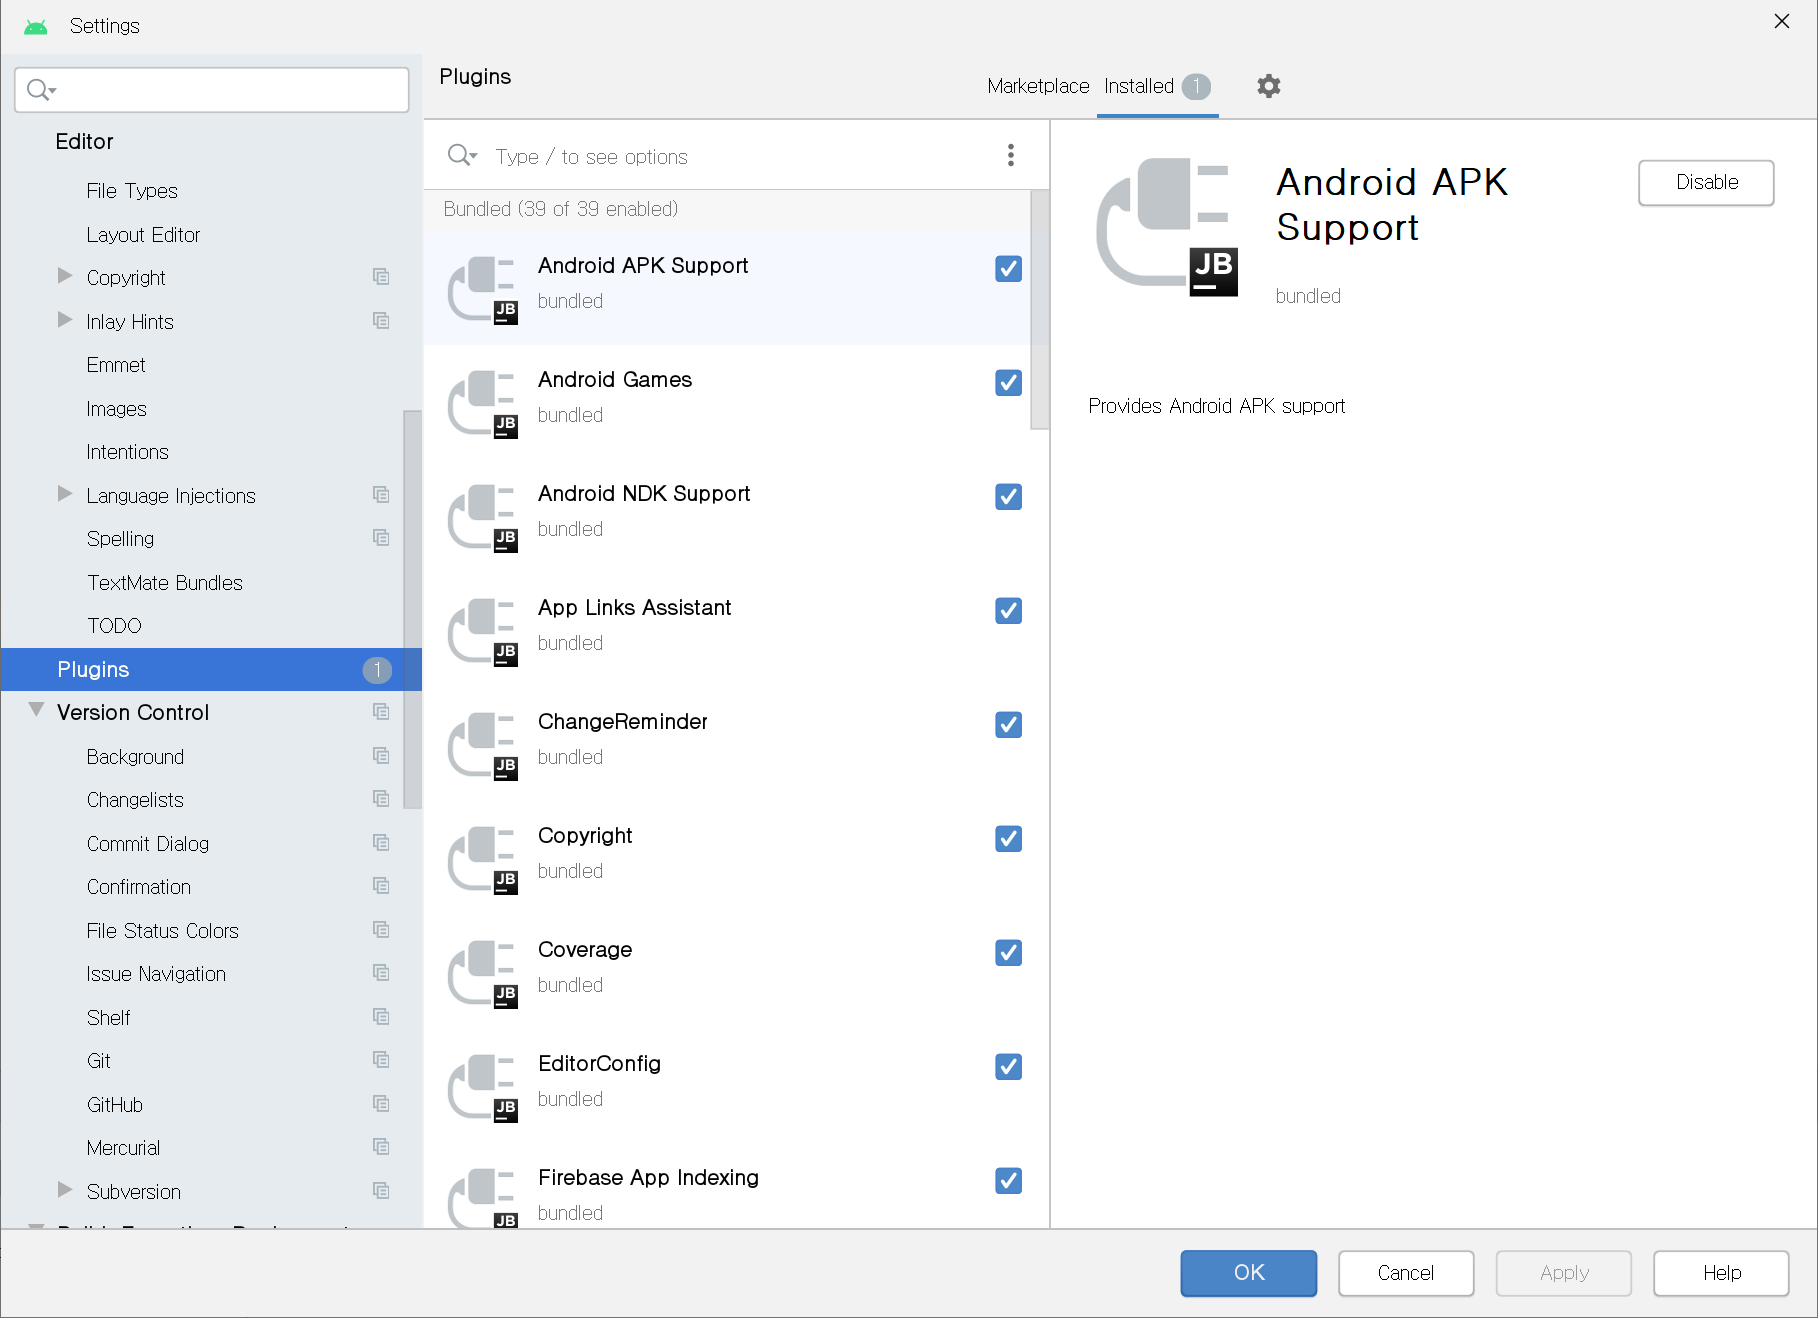This screenshot has height=1318, width=1818.
Task: Expand the Subversion node
Action: (x=65, y=1190)
